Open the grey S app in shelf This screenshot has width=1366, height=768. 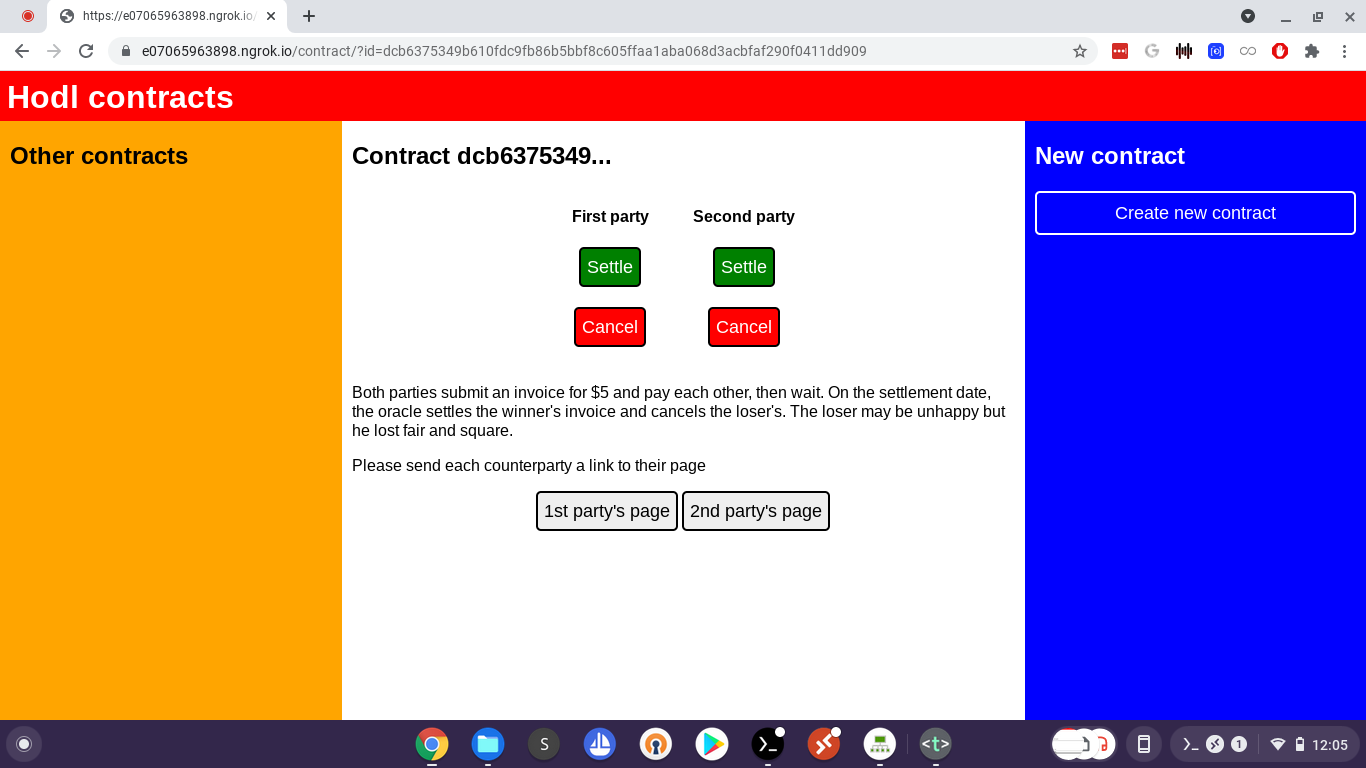544,744
